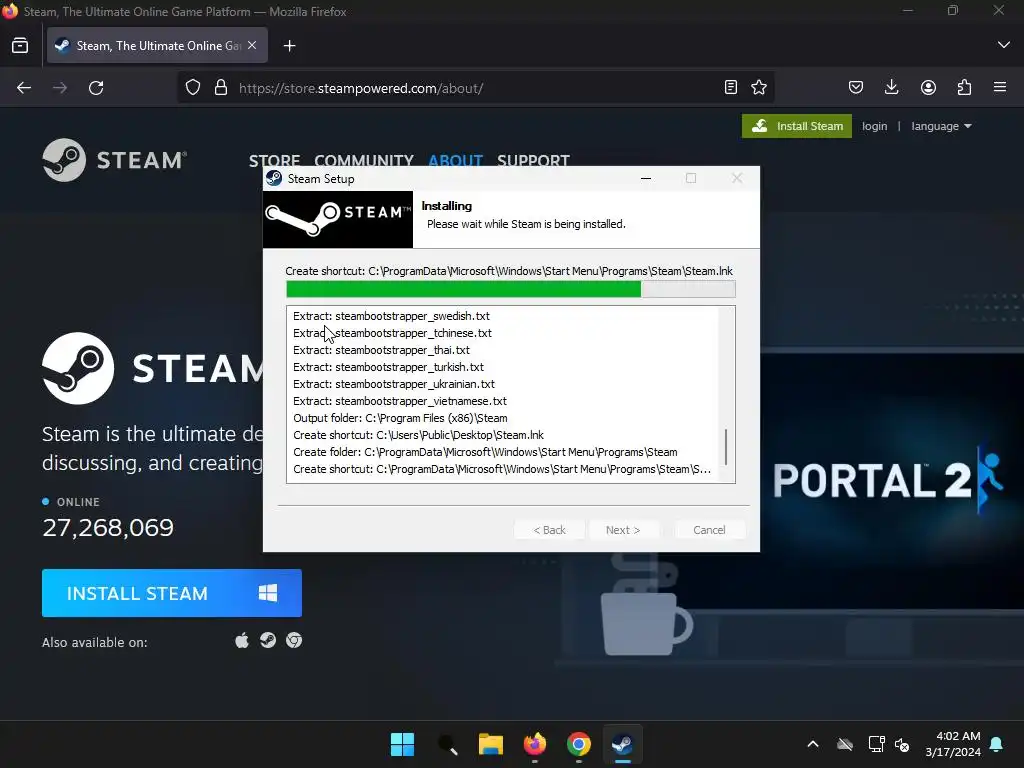Screen dimensions: 1024x768
Task: Open the STORE menu item
Action: [x=274, y=160]
